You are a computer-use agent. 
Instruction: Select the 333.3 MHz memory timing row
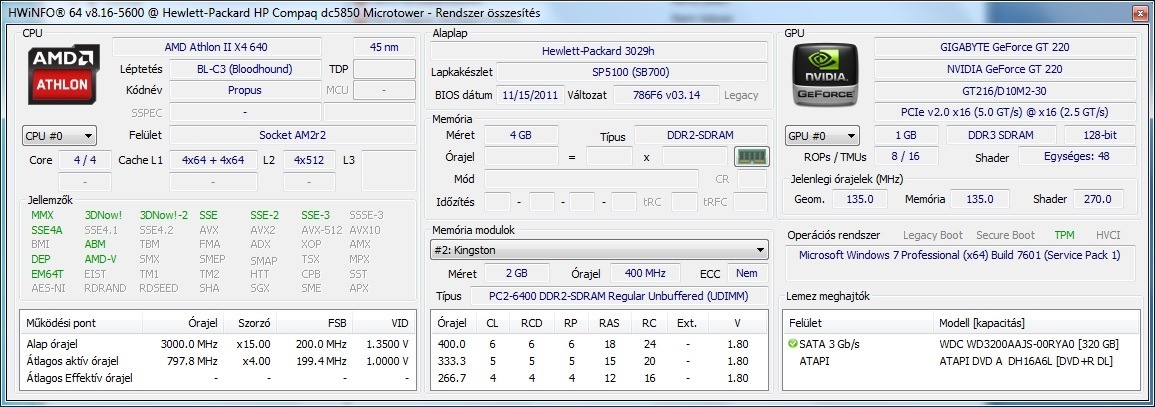coord(599,361)
